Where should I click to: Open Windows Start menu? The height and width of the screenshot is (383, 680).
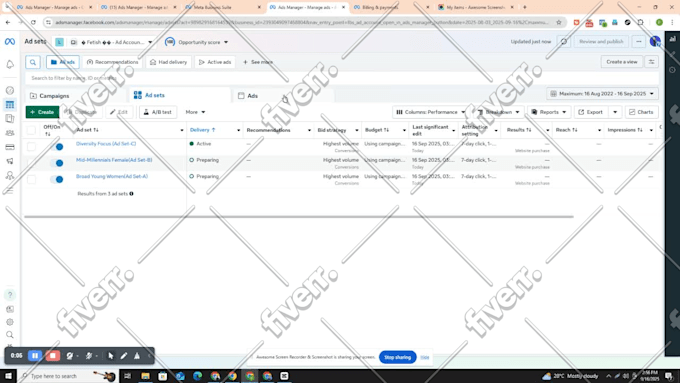point(9,376)
